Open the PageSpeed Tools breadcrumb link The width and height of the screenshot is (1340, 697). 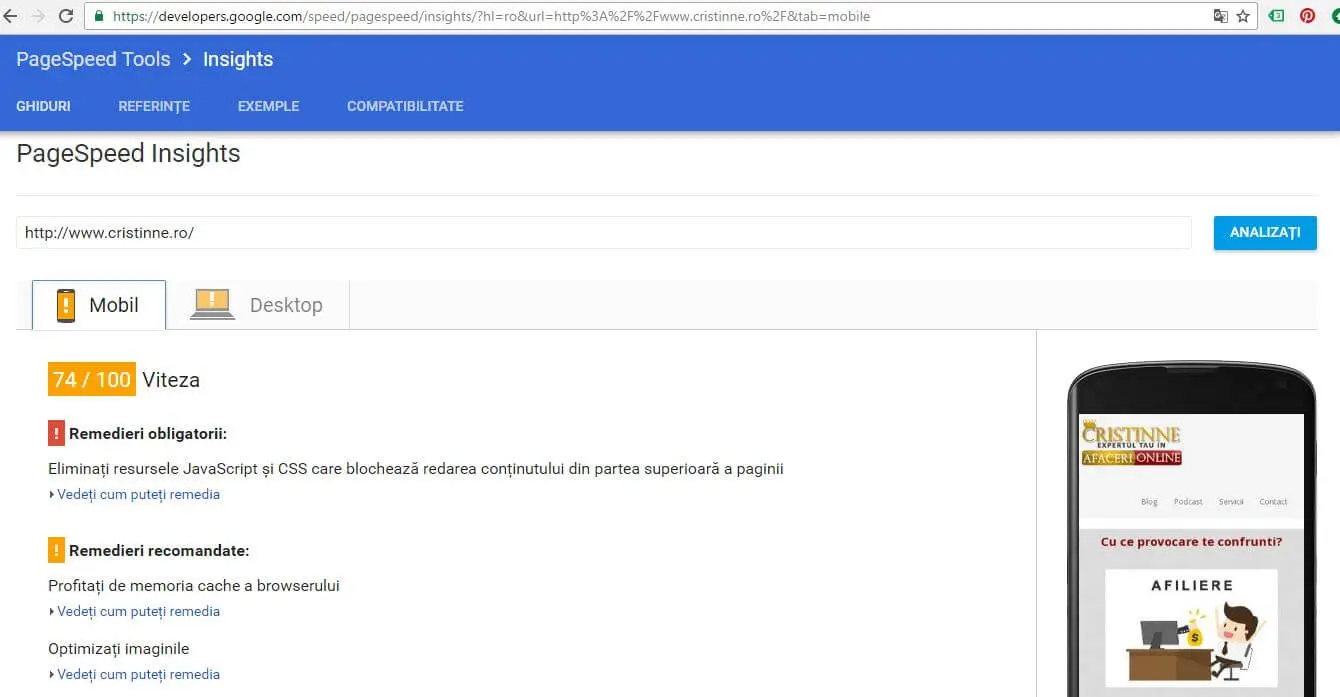tap(93, 59)
